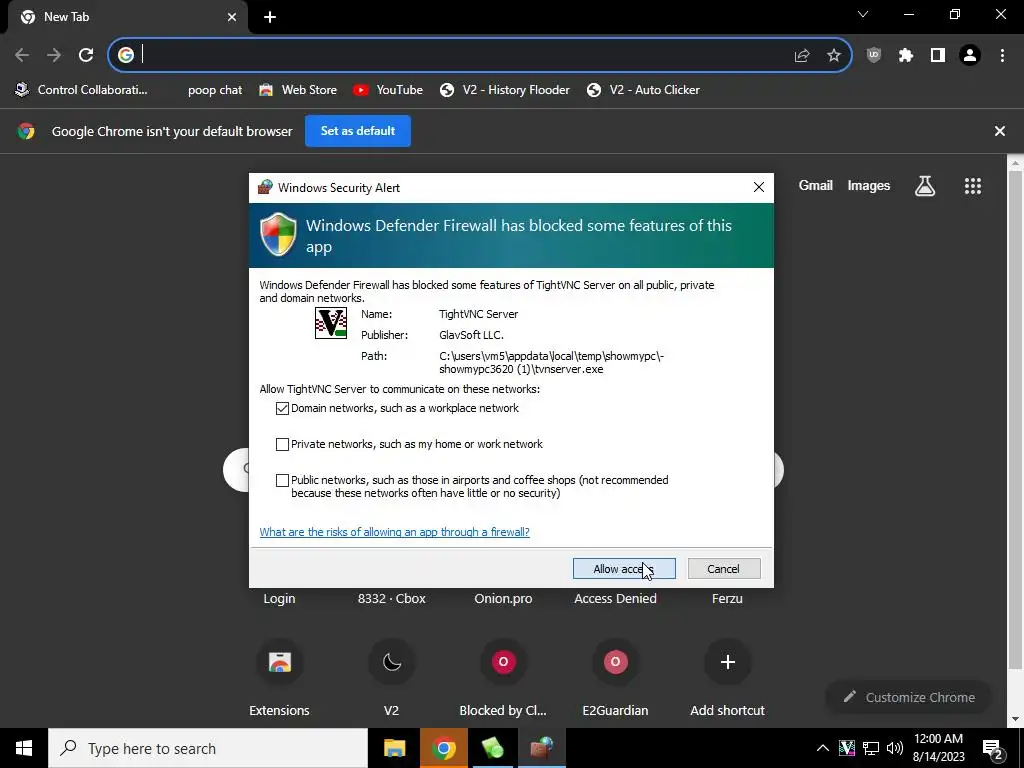
Task: Check the Public networks checkbox
Action: point(282,480)
